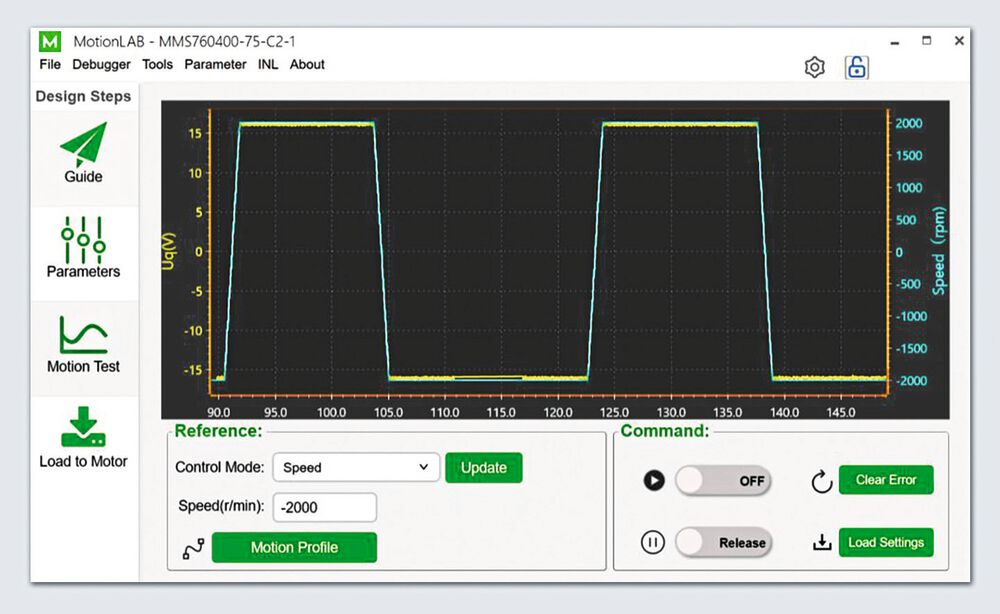Open the Debugger menu

pos(101,64)
